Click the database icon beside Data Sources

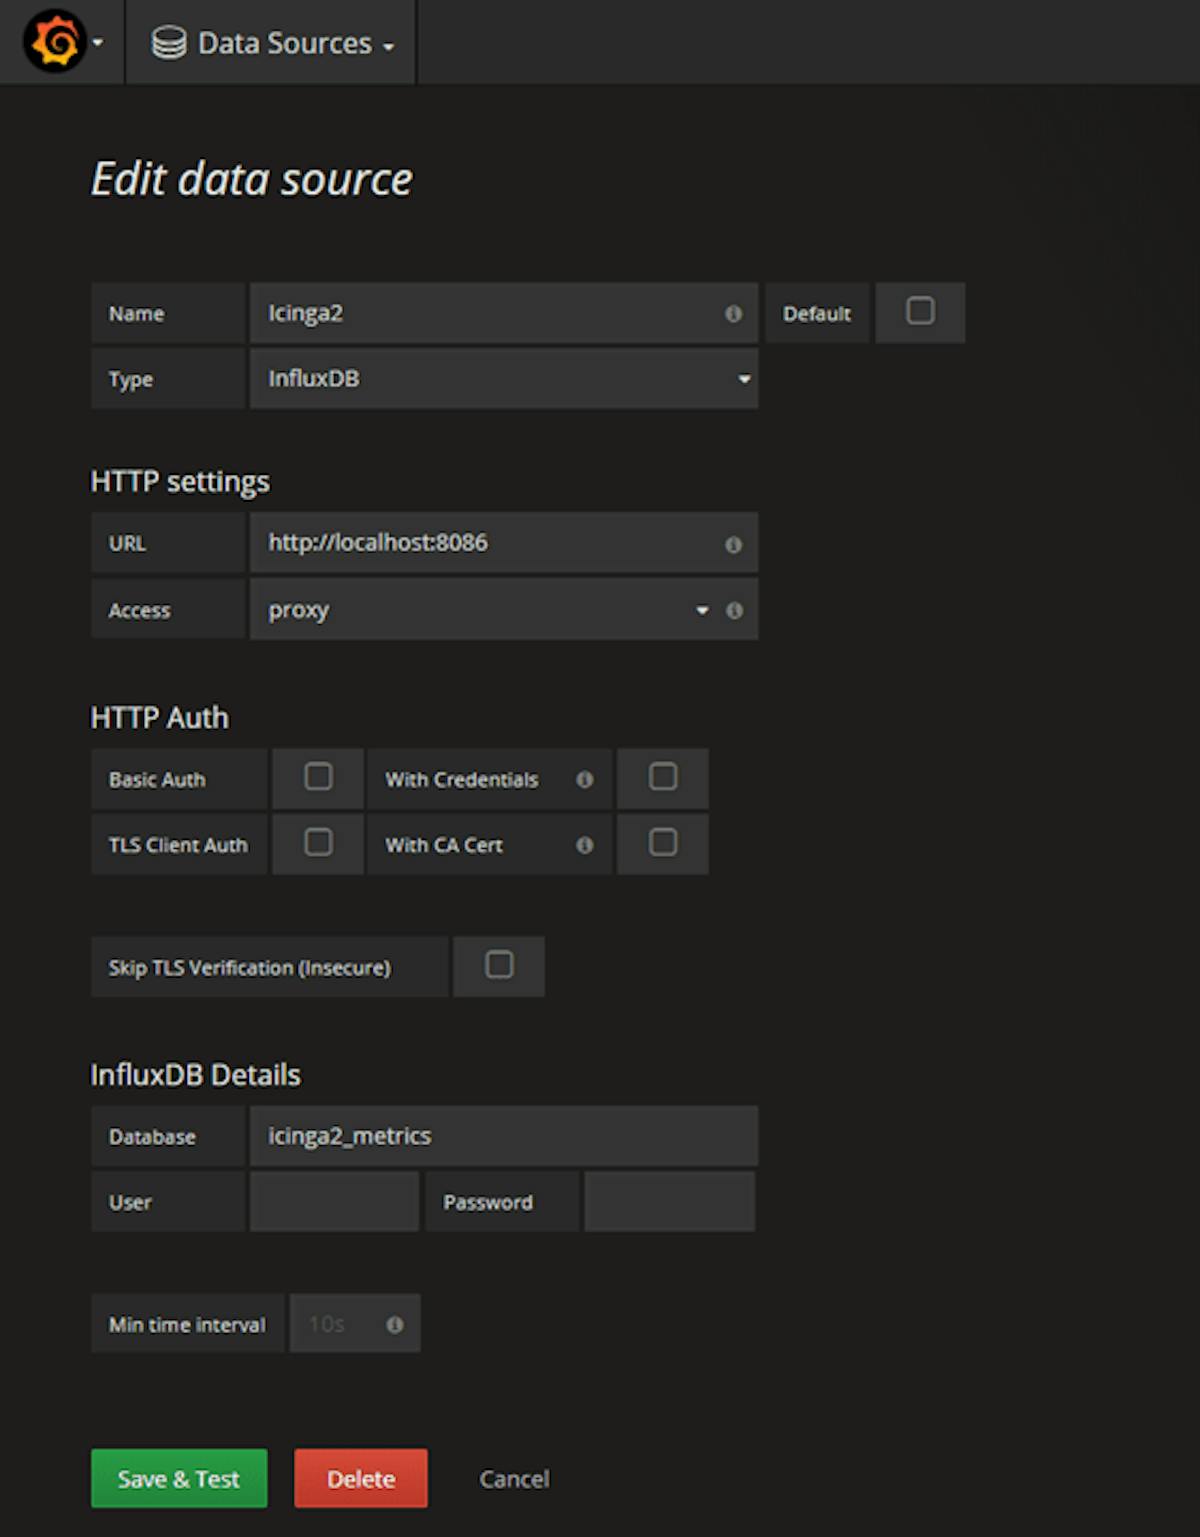point(169,43)
